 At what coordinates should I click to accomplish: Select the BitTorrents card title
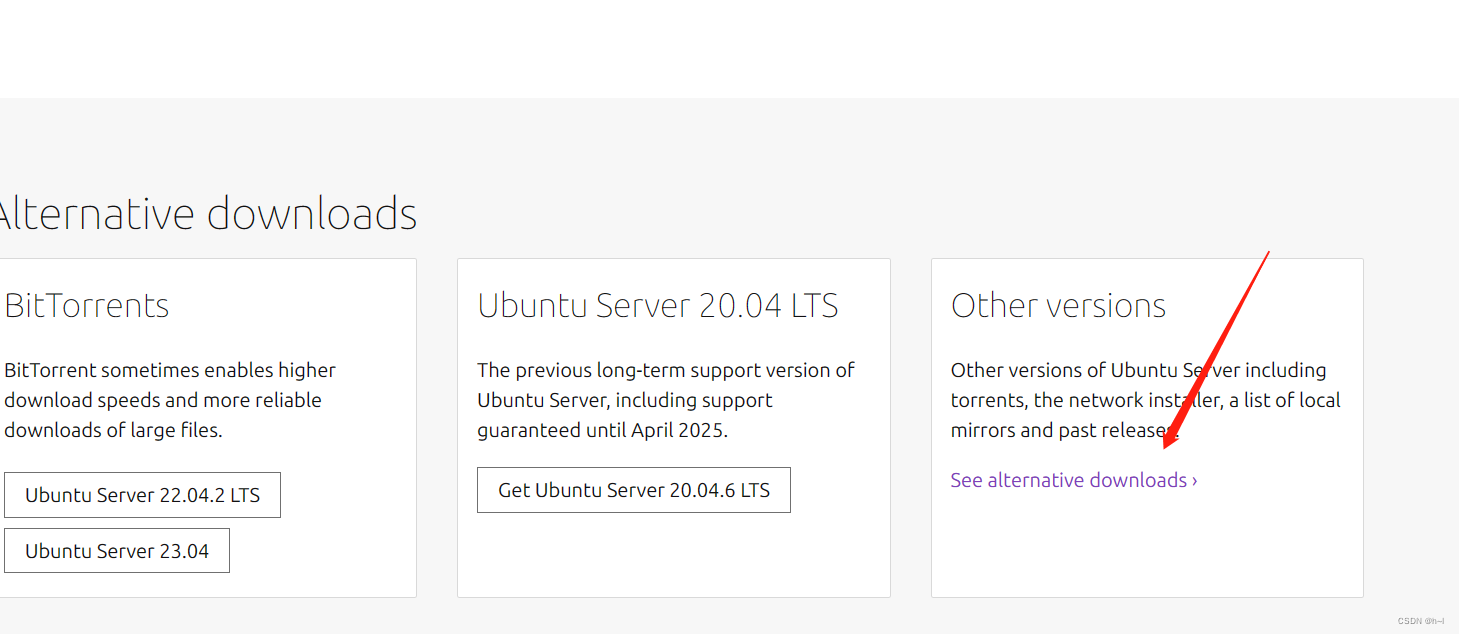click(87, 305)
